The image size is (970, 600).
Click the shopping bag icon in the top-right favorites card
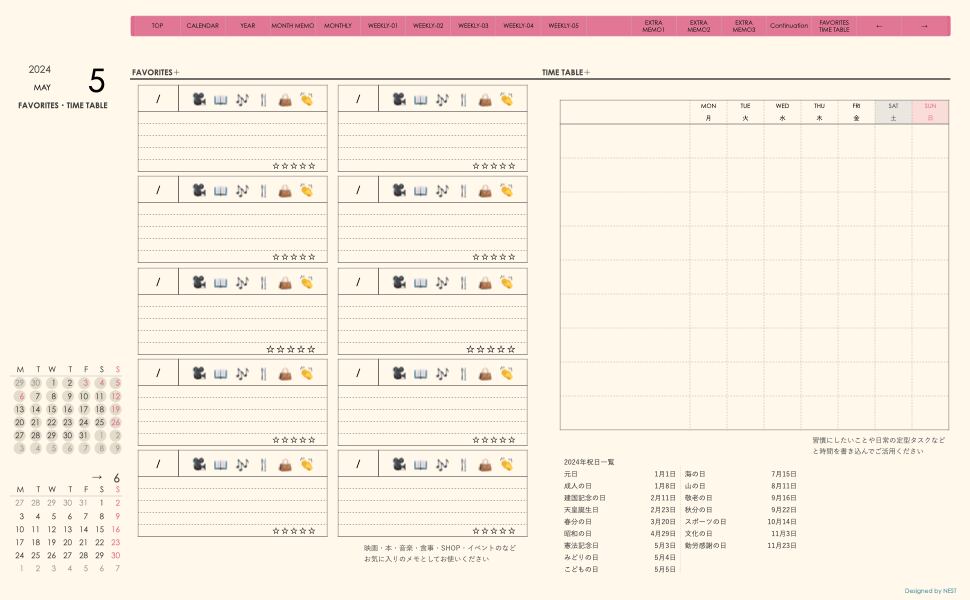point(485,99)
